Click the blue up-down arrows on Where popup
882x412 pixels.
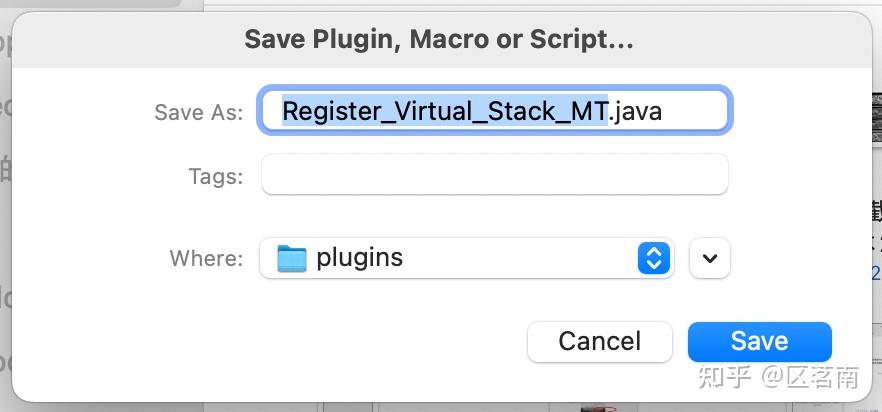(x=653, y=258)
